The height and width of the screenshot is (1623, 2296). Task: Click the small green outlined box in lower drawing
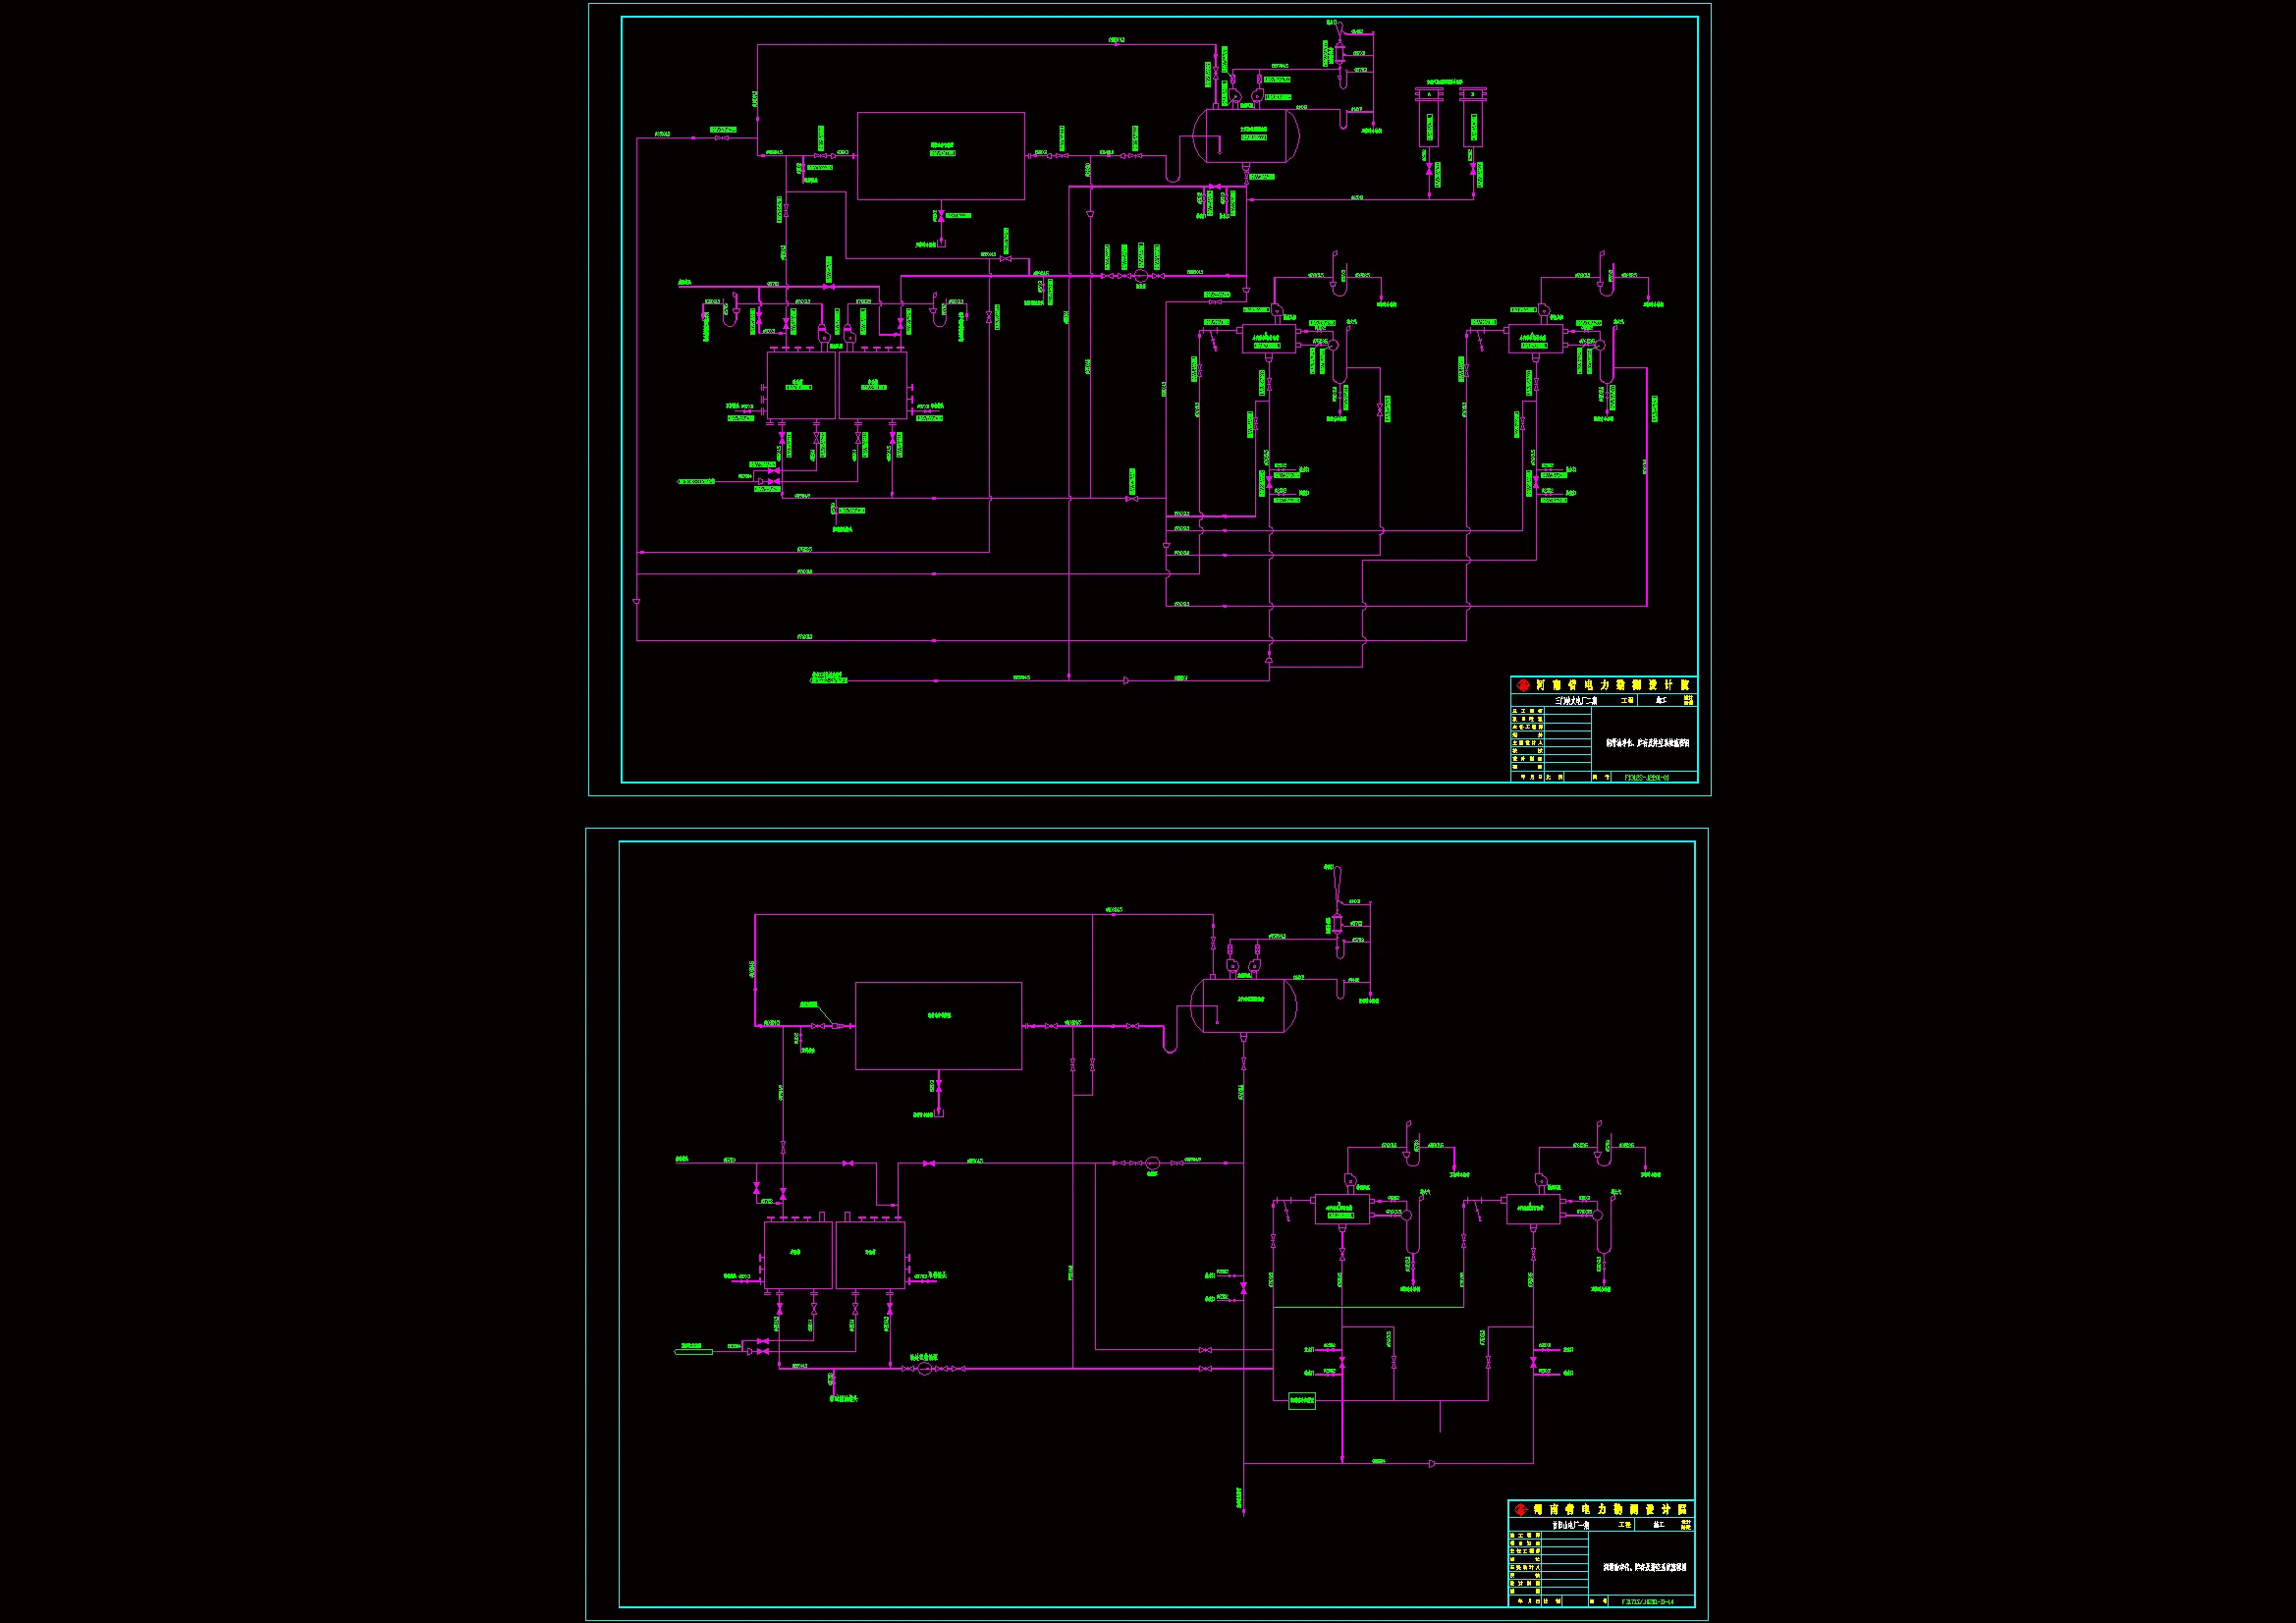(x=1301, y=1401)
